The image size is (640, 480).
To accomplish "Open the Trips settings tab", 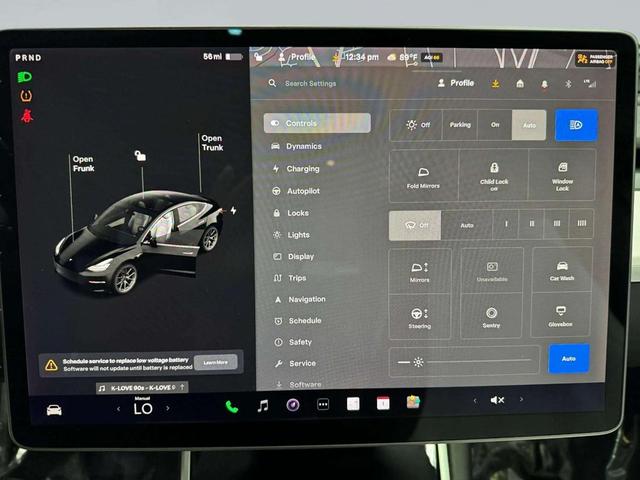I will (289, 278).
